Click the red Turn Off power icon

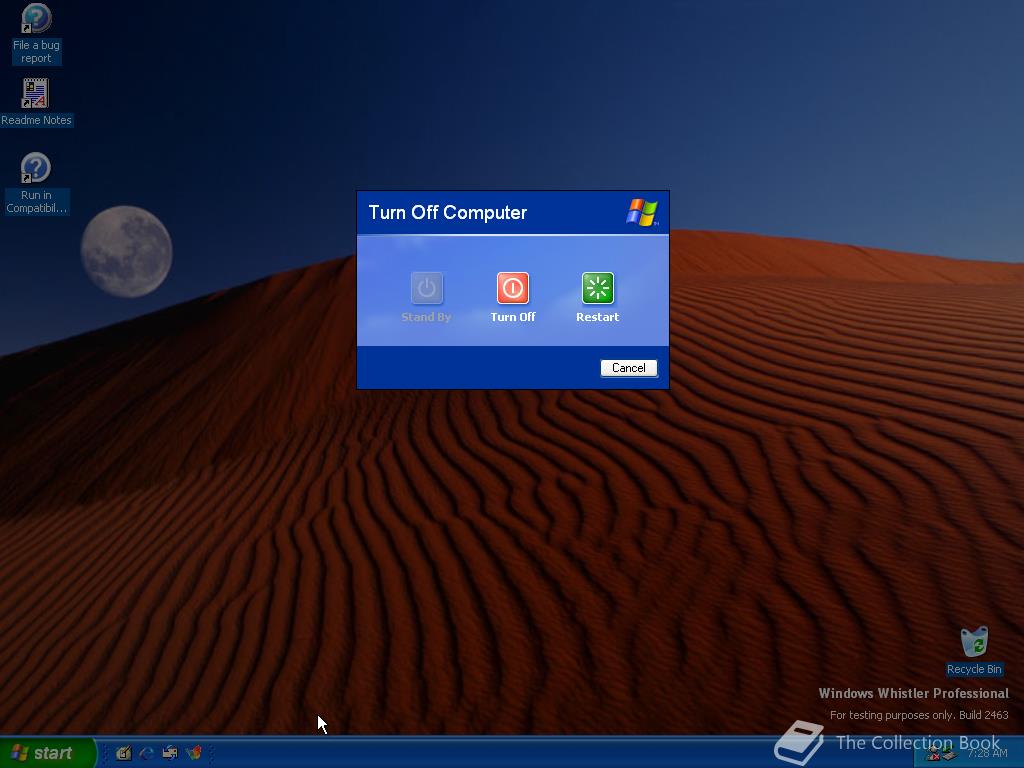point(513,288)
